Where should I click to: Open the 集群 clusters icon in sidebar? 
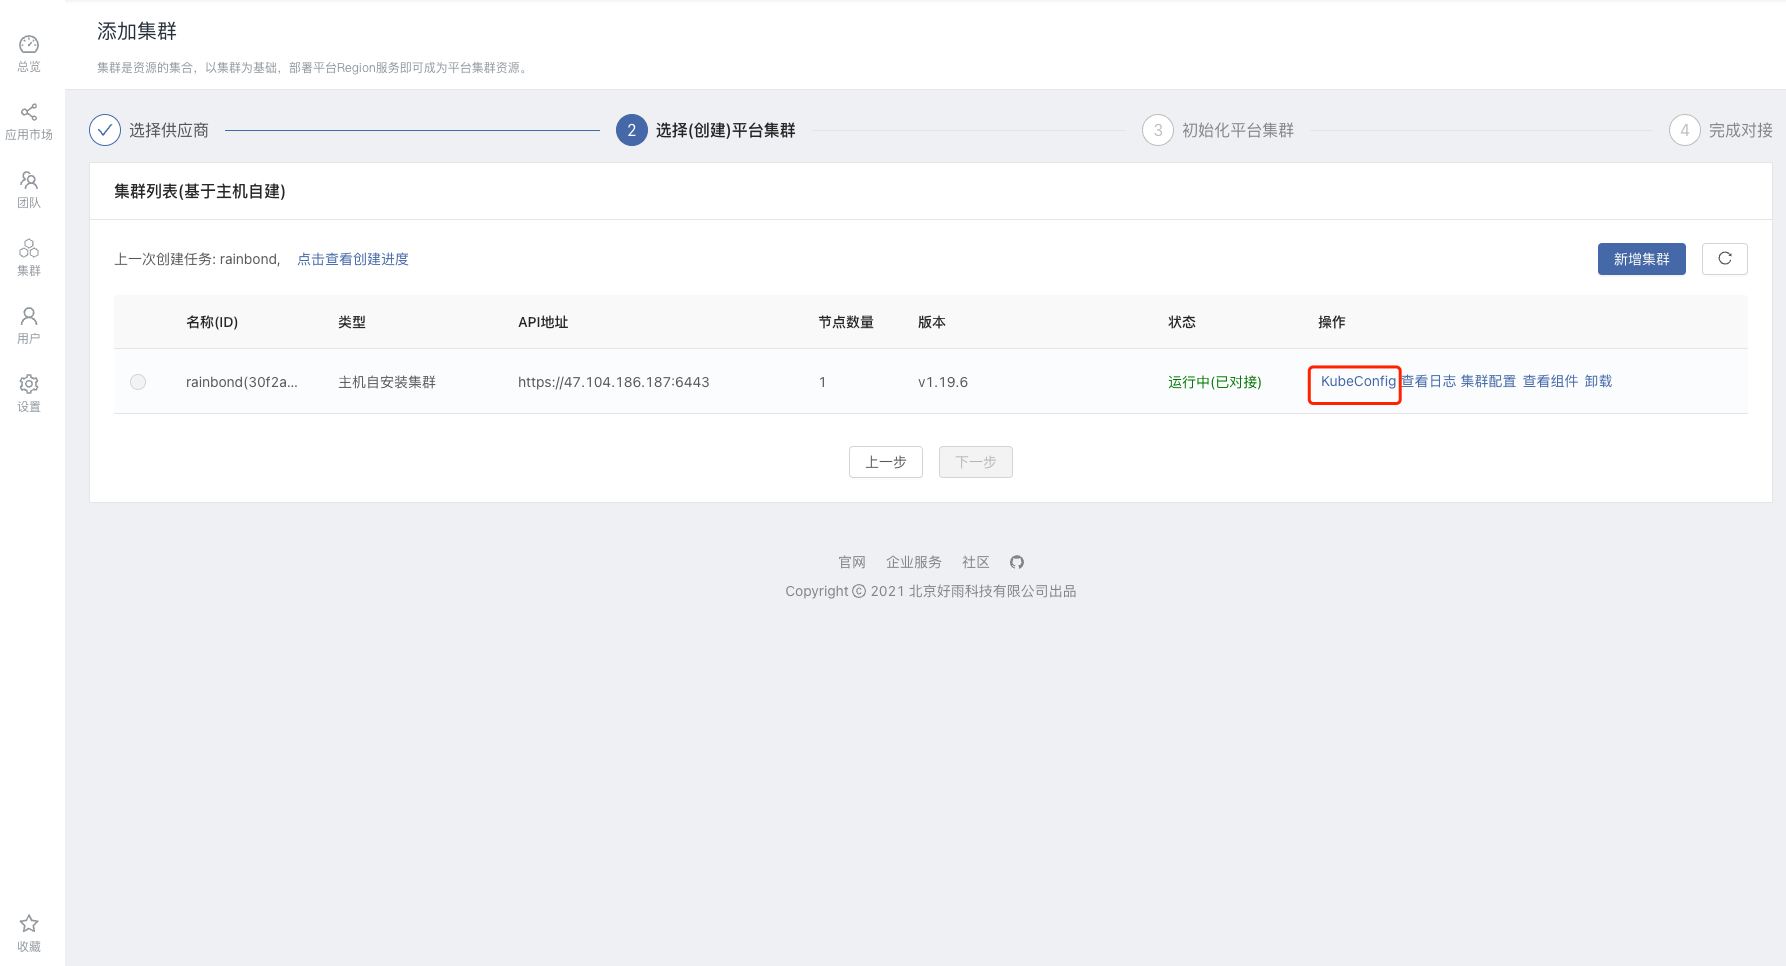[29, 248]
